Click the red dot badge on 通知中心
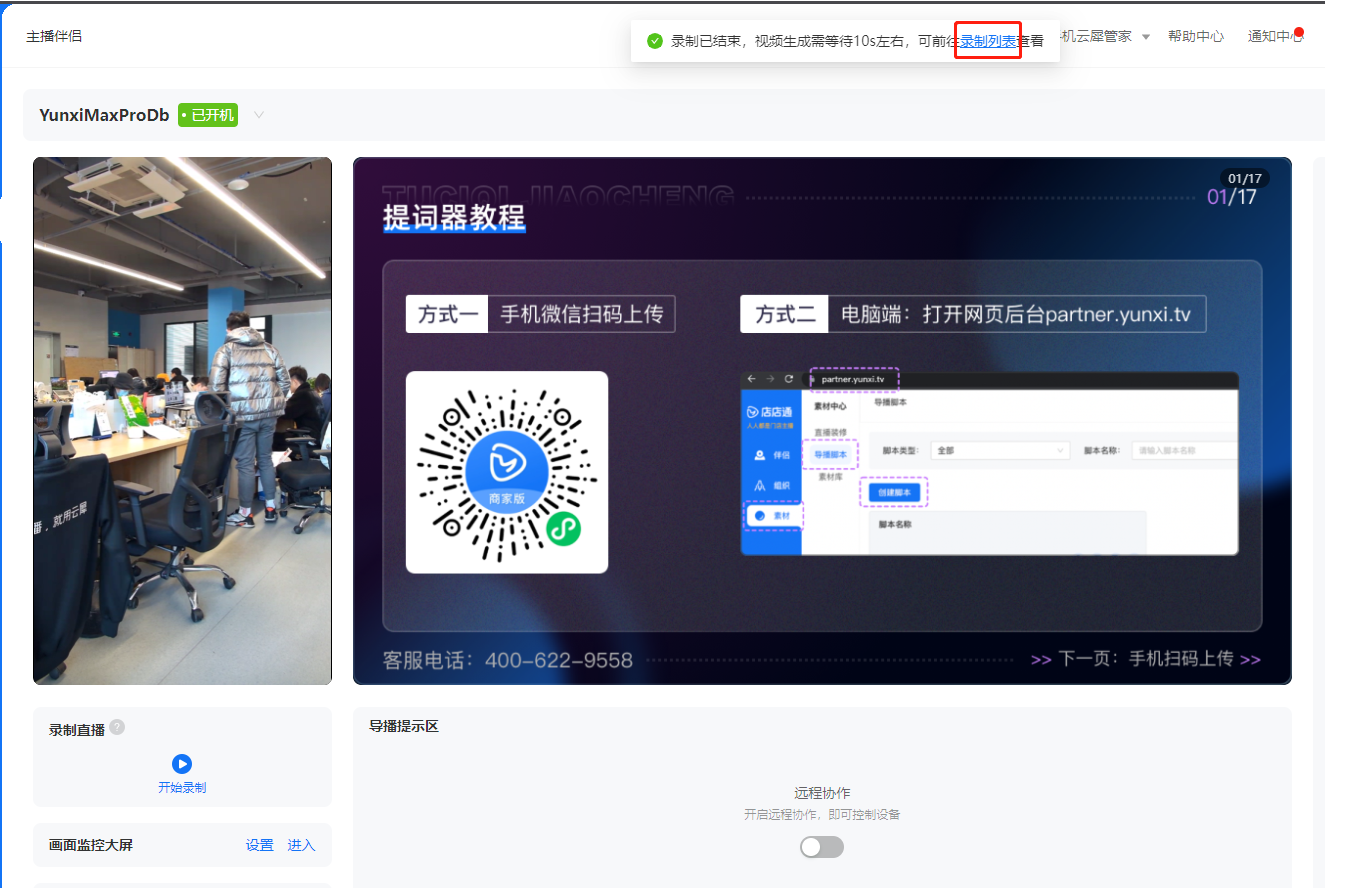1358x889 pixels. [x=1298, y=32]
